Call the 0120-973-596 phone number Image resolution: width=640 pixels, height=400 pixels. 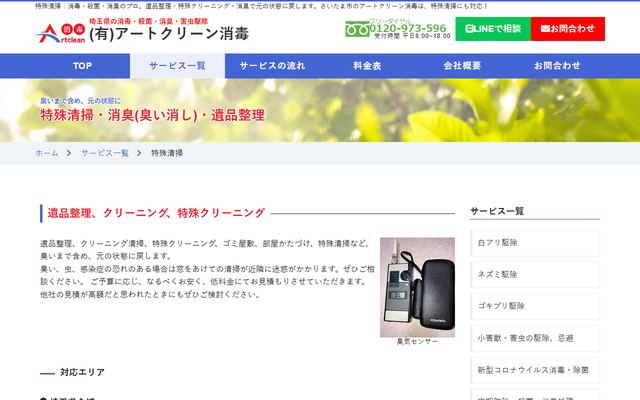(408, 28)
